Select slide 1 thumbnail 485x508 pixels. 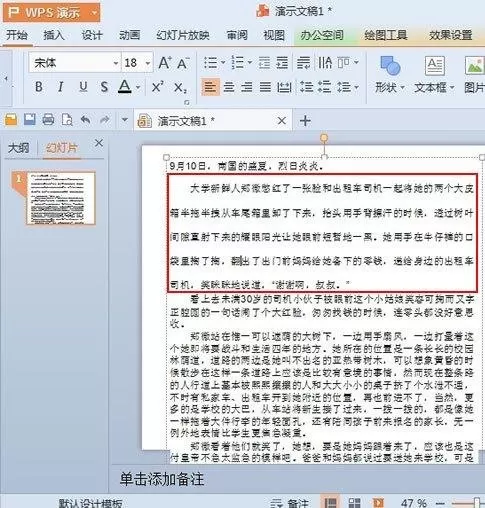coord(61,198)
